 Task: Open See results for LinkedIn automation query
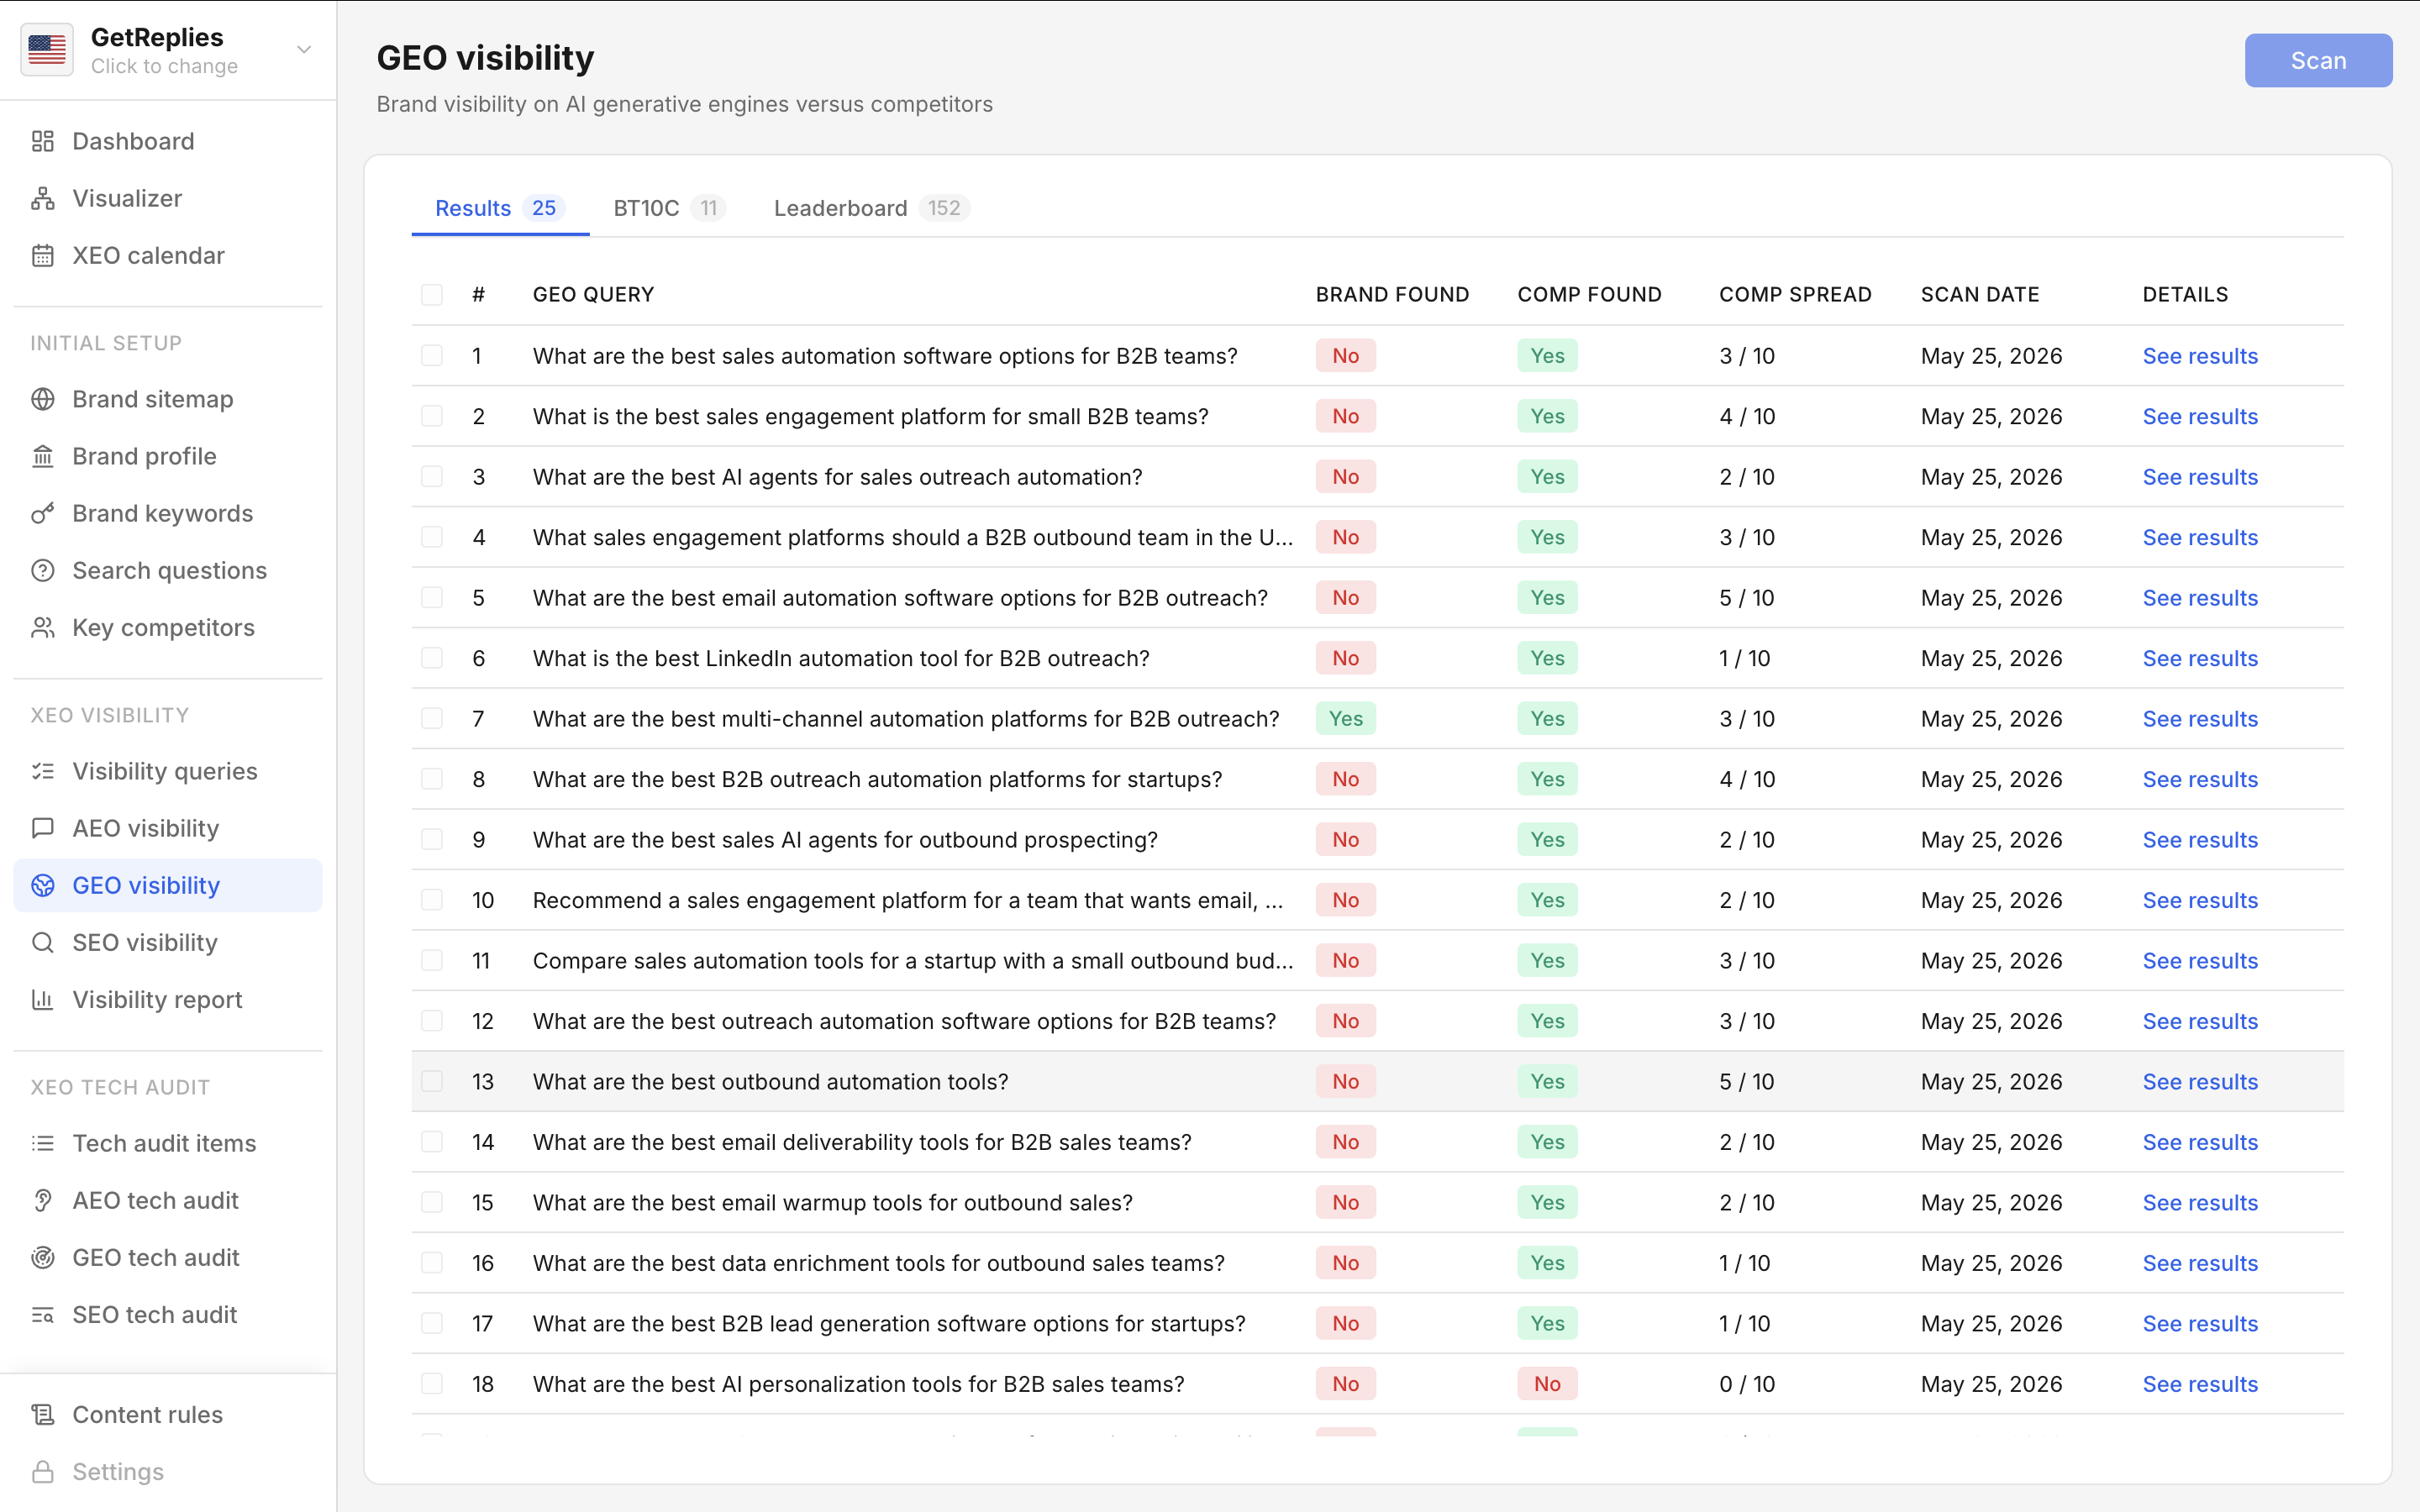pyautogui.click(x=2200, y=658)
